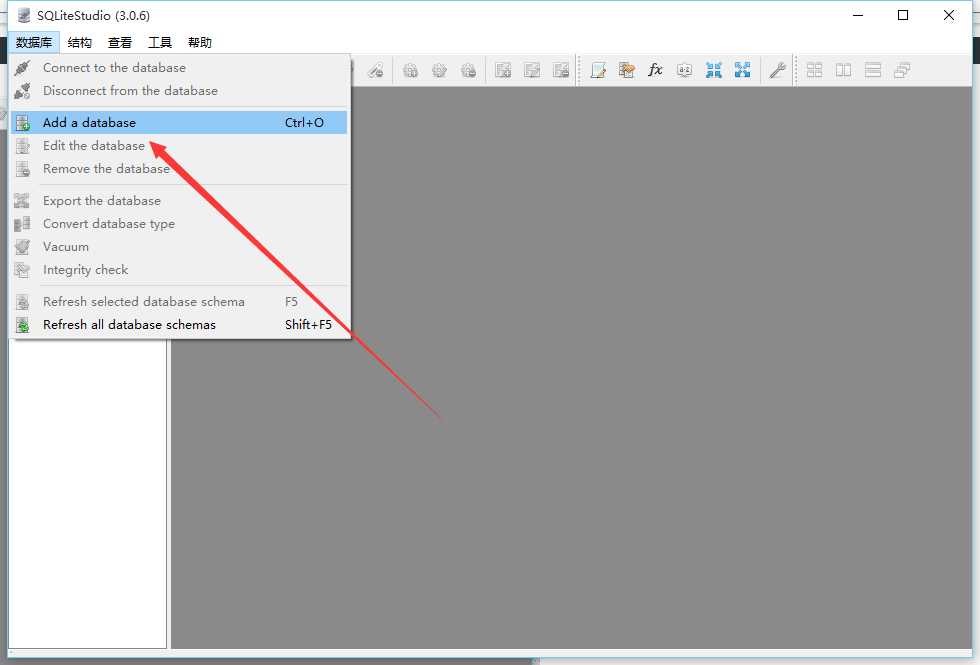This screenshot has width=980, height=665.
Task: Run Integrity check from the menu
Action: pos(179,270)
